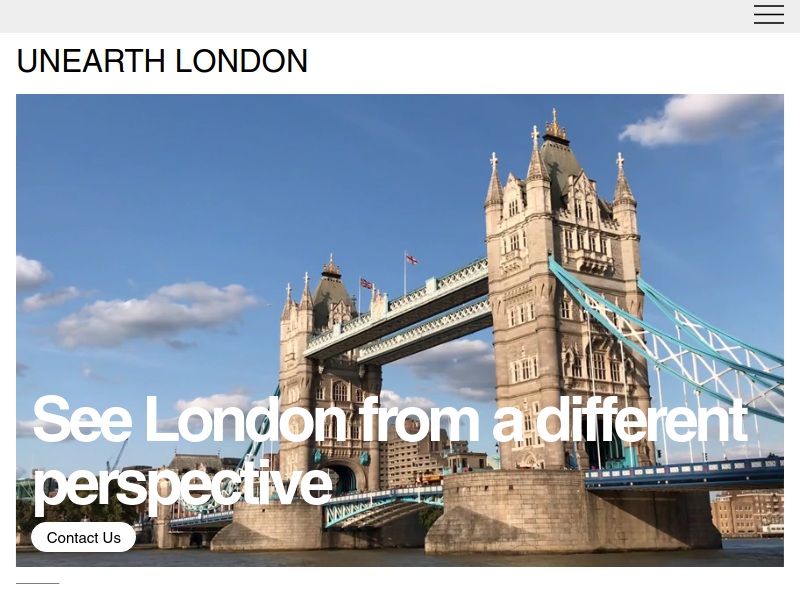Click the blue road deck railing on the right

point(684,472)
